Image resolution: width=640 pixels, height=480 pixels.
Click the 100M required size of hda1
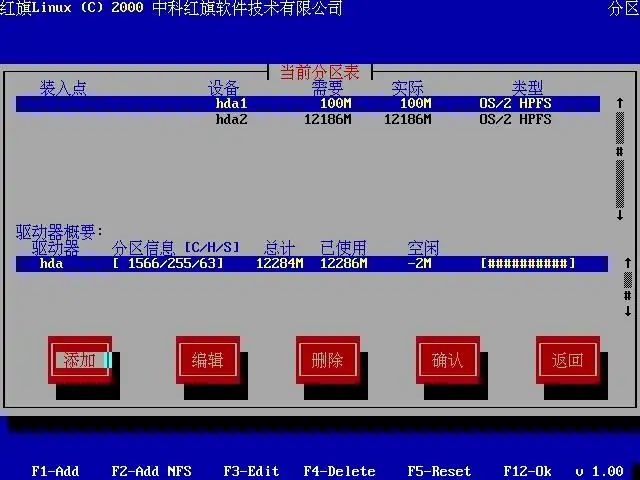[x=336, y=103]
